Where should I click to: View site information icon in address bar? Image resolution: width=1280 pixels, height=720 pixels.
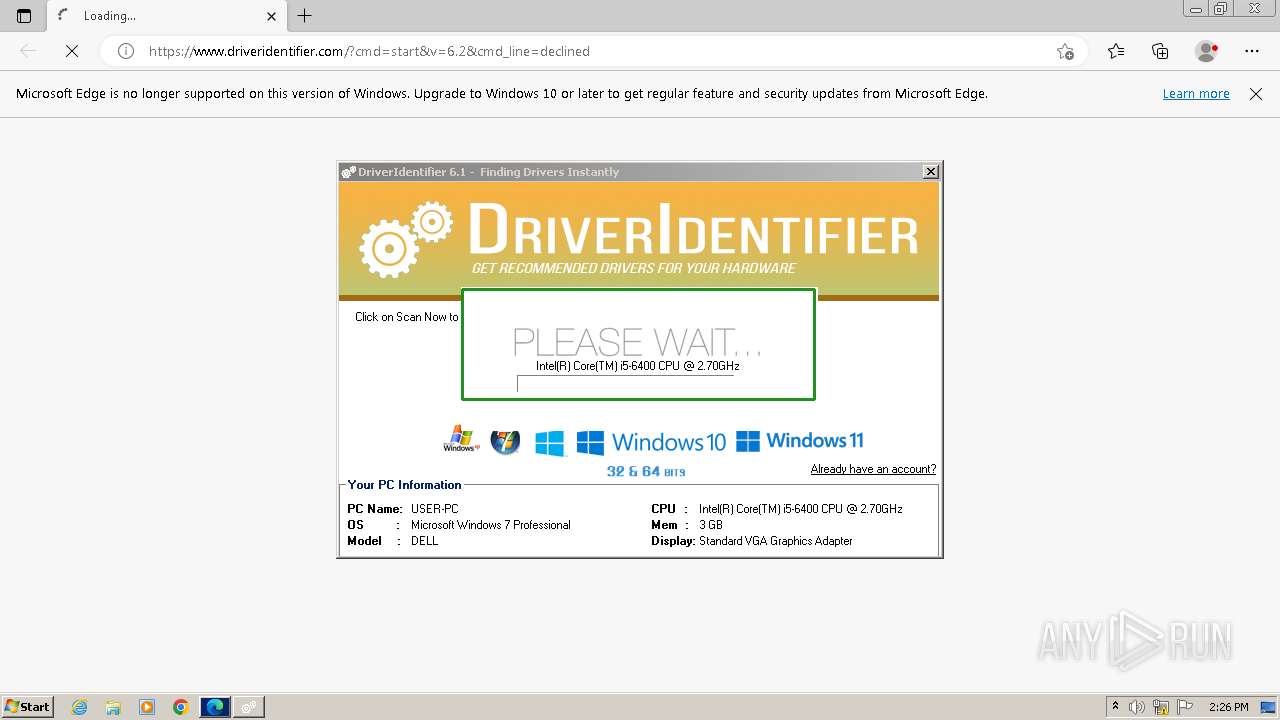coord(126,51)
